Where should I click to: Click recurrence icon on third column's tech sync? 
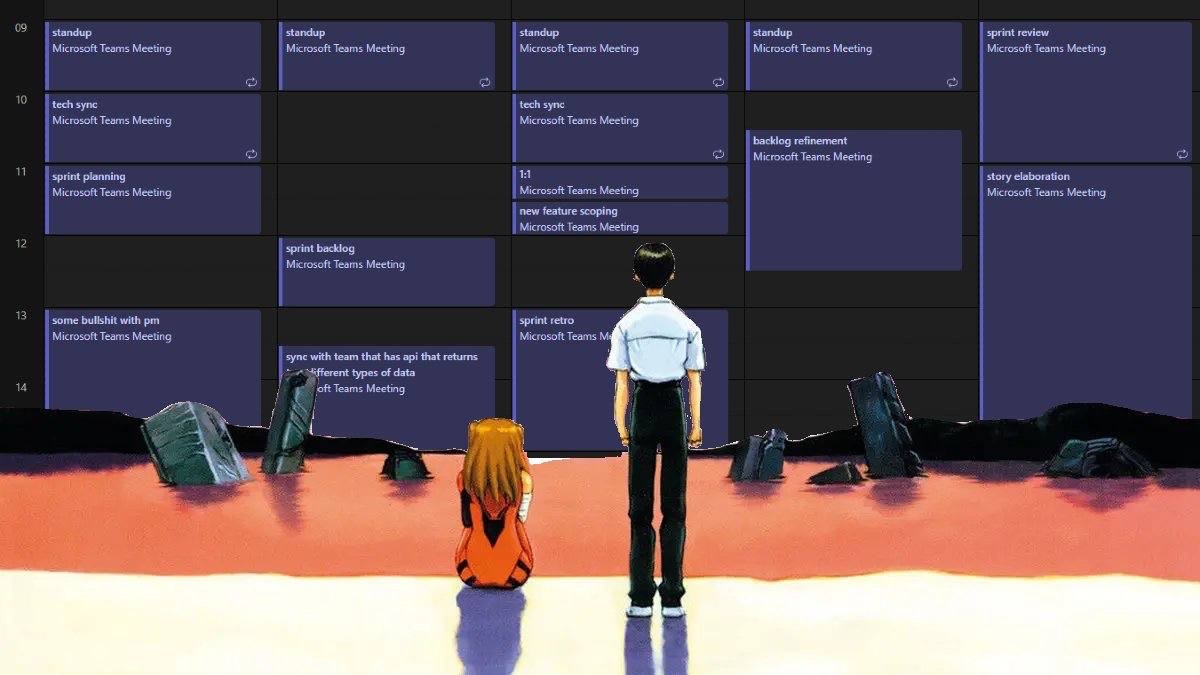click(x=718, y=154)
